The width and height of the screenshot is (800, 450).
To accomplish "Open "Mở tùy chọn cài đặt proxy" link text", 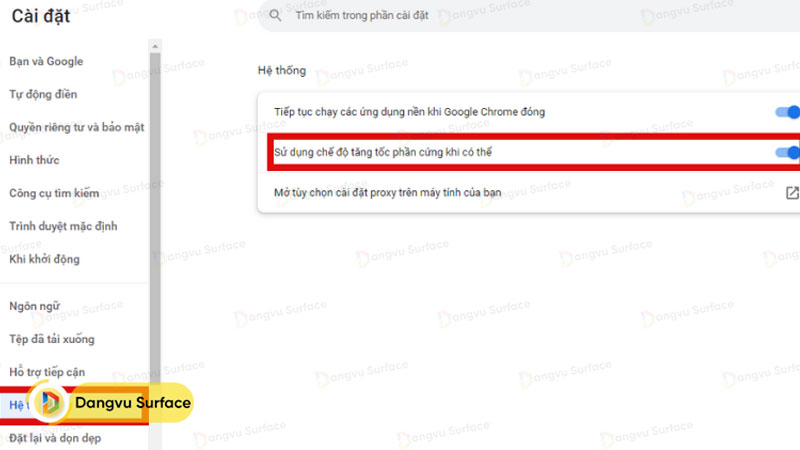I will [387, 193].
